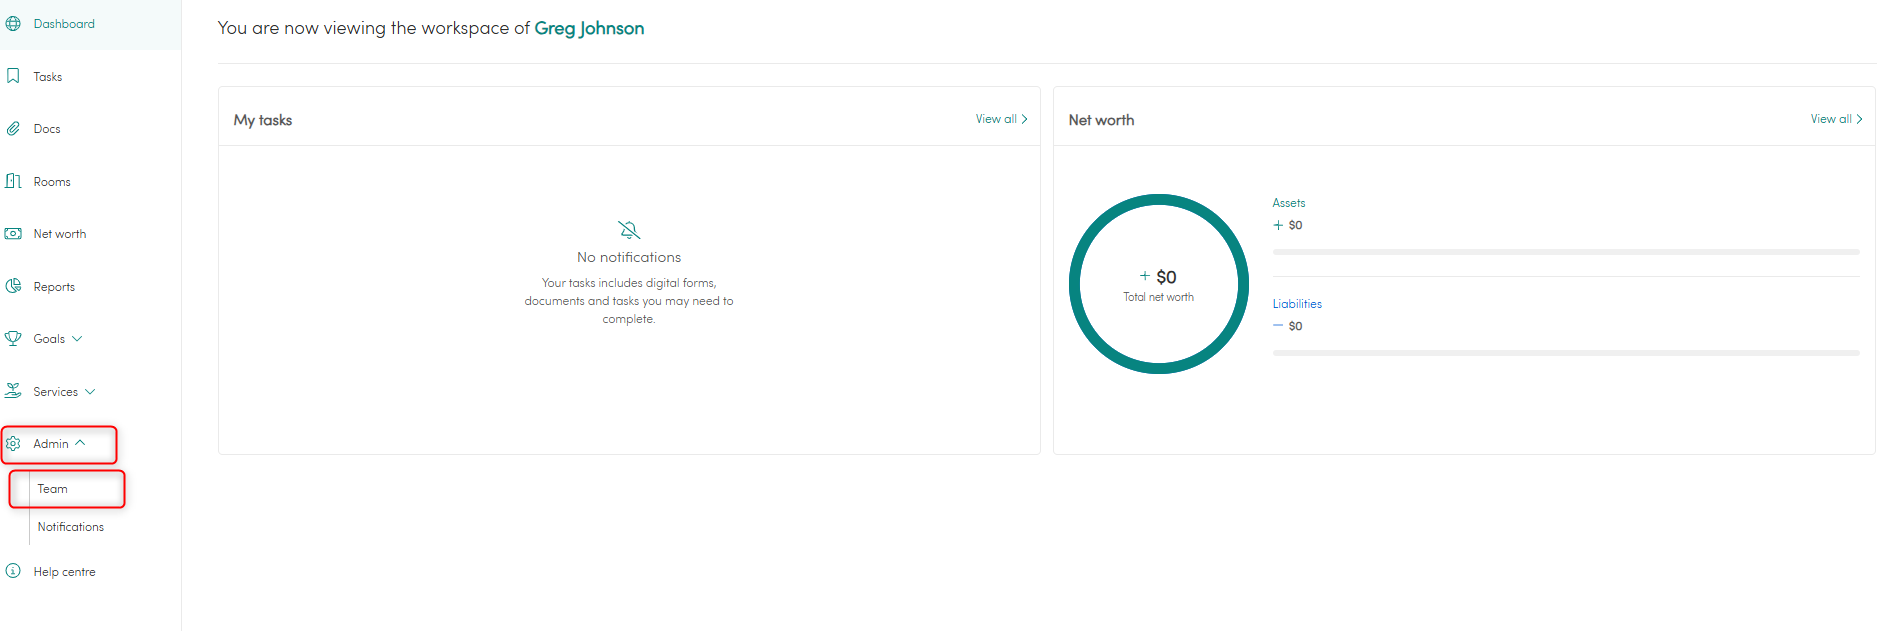Click the Assets progress bar
1900x631 pixels.
click(1565, 252)
